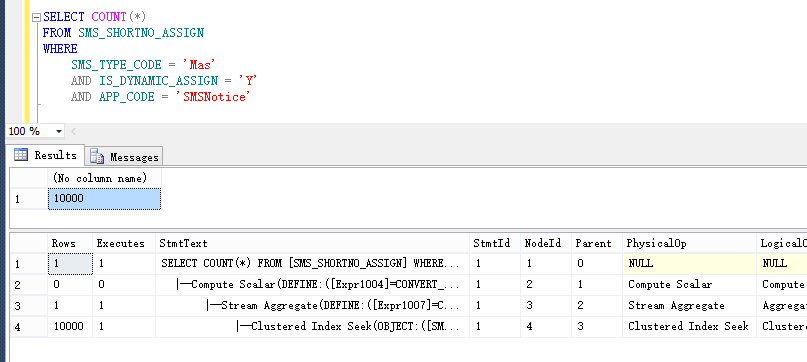
Task: Click the Executes column header
Action: click(x=124, y=243)
